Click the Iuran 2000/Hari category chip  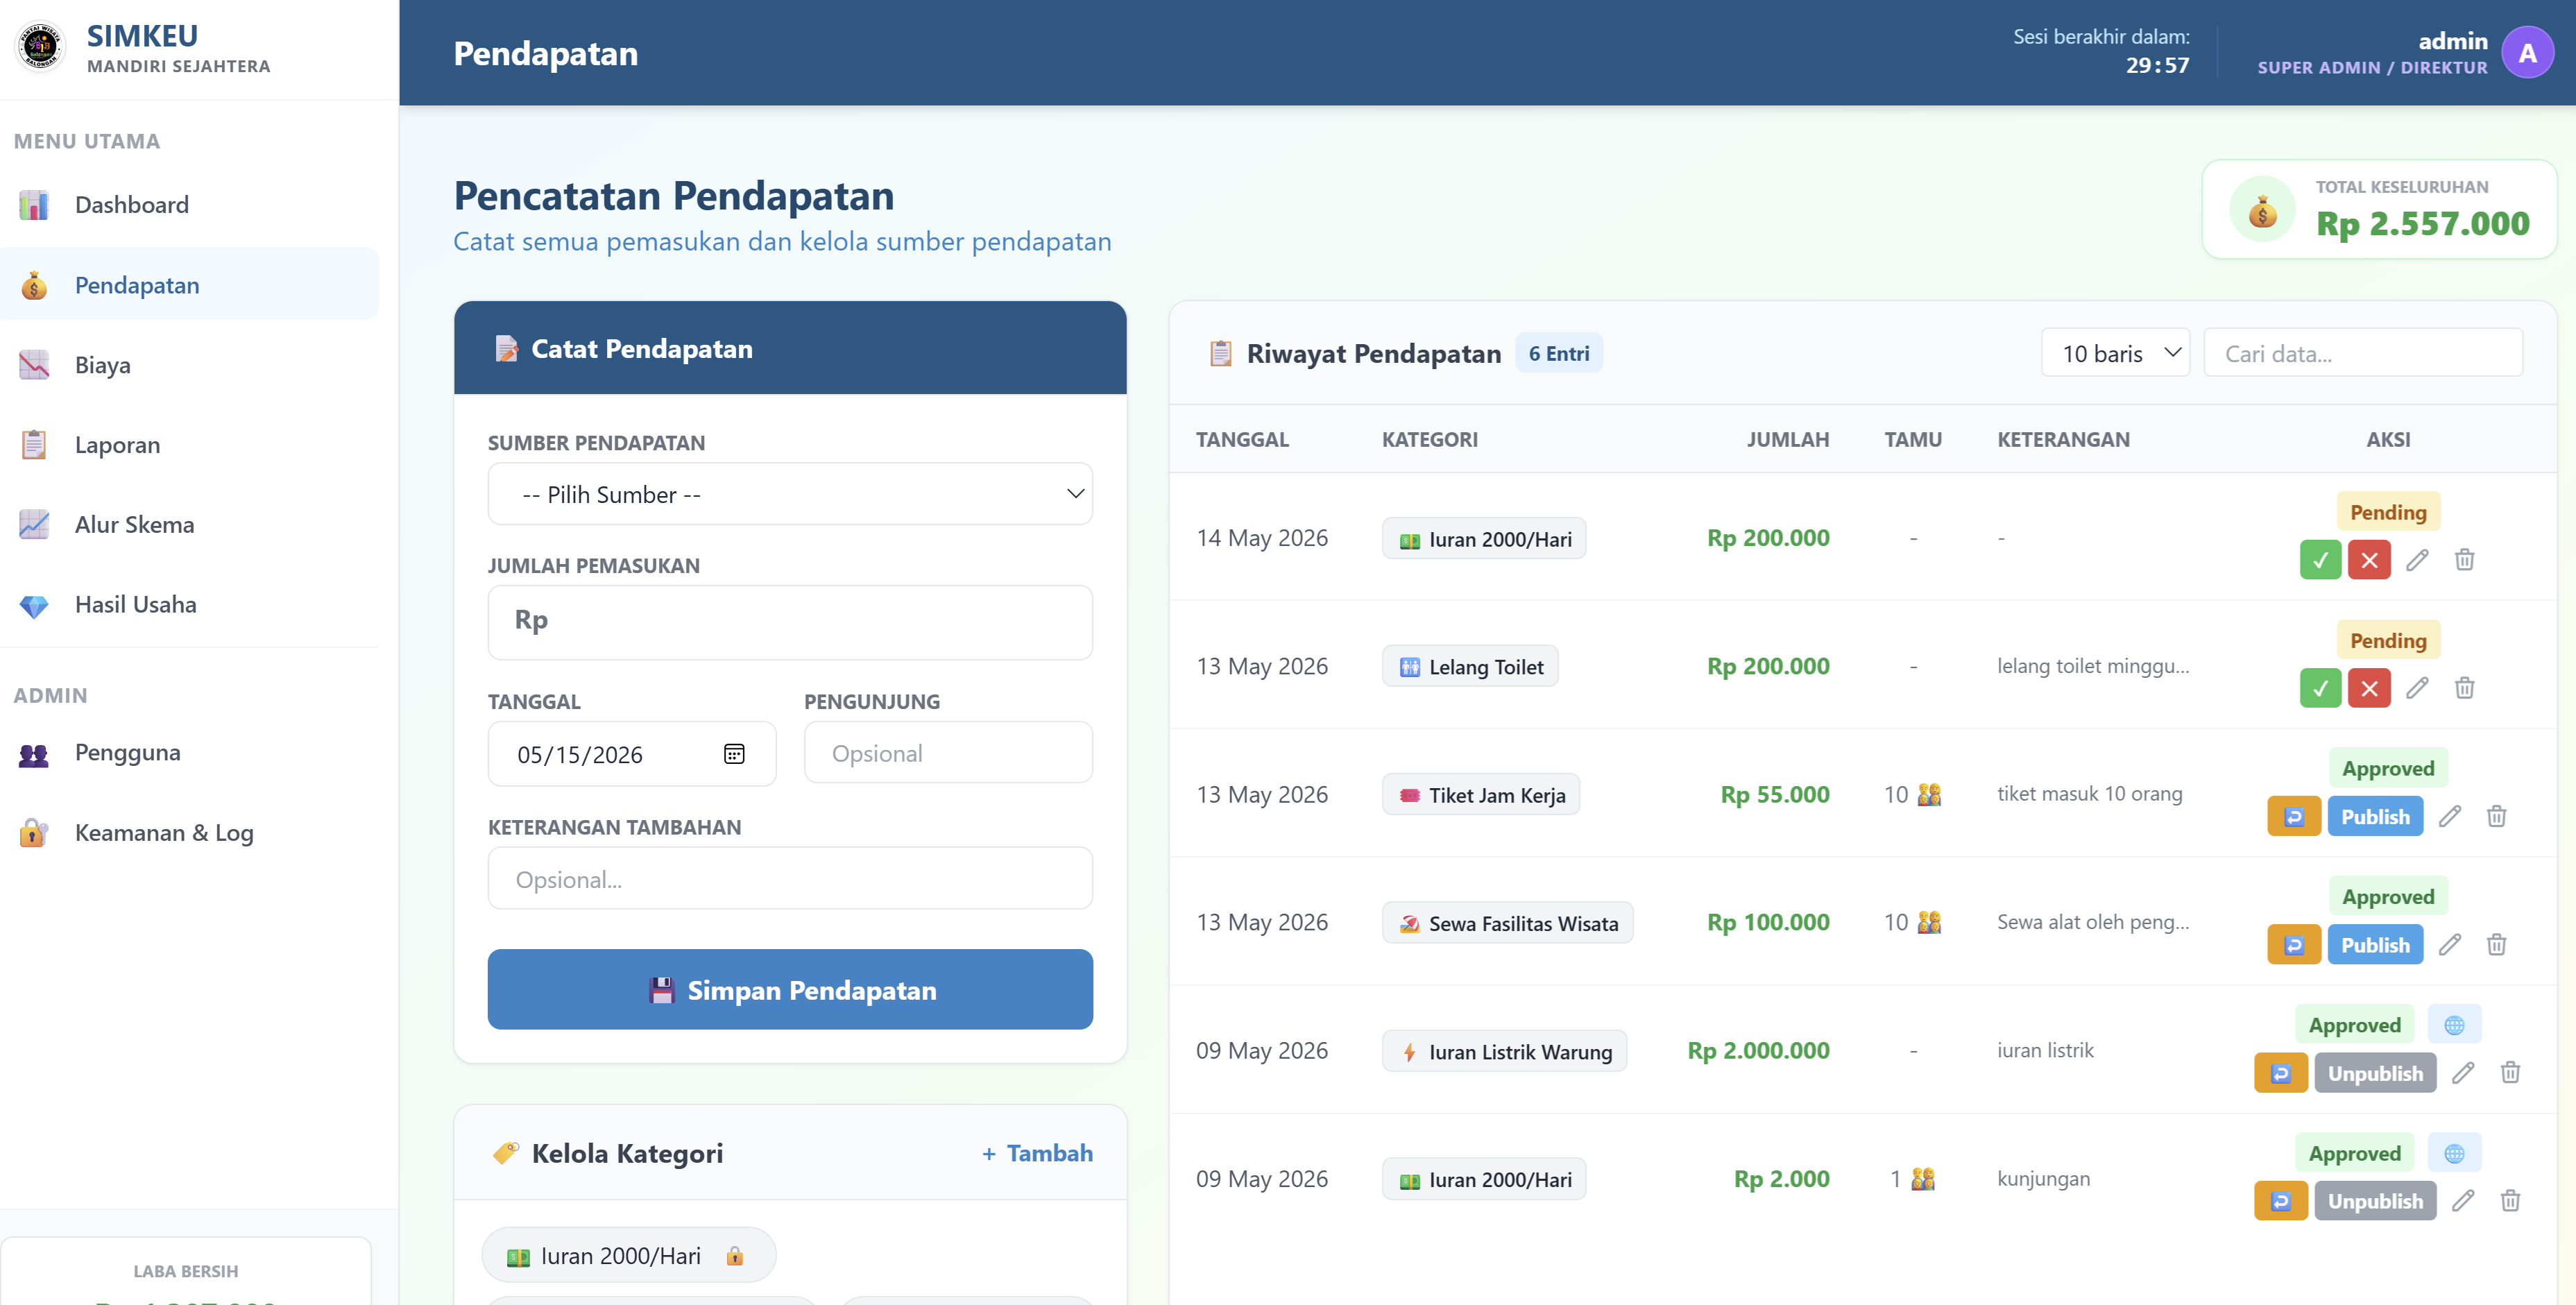click(628, 1256)
